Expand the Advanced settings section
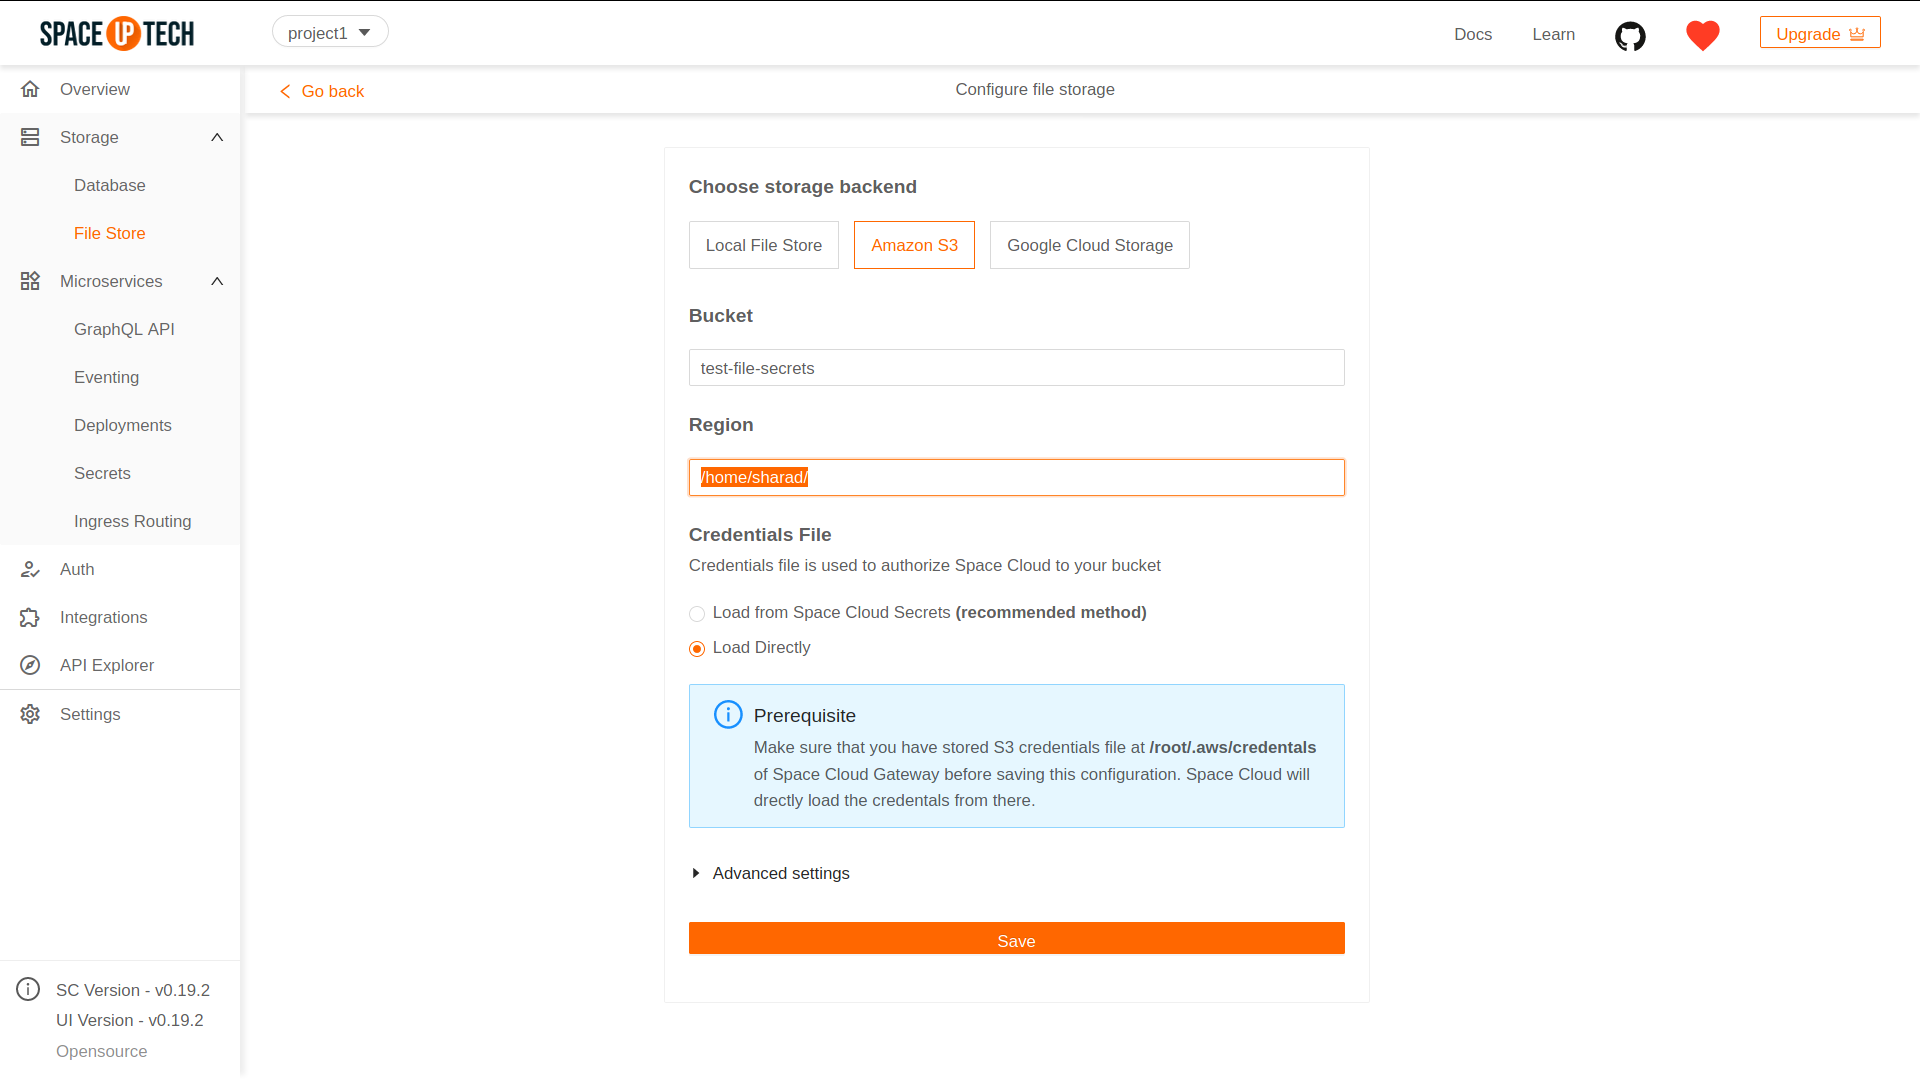The image size is (1920, 1080). click(x=780, y=873)
